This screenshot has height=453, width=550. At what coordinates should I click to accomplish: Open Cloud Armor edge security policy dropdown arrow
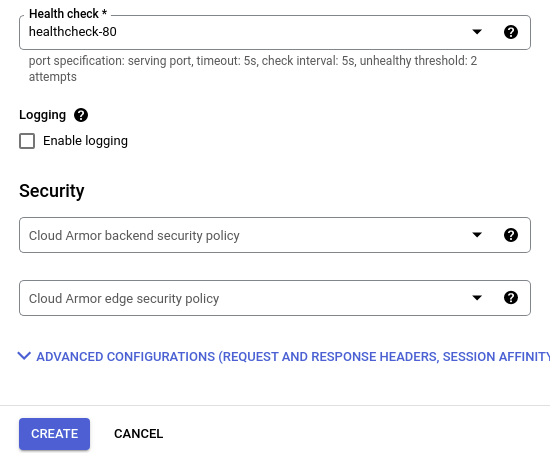[477, 298]
